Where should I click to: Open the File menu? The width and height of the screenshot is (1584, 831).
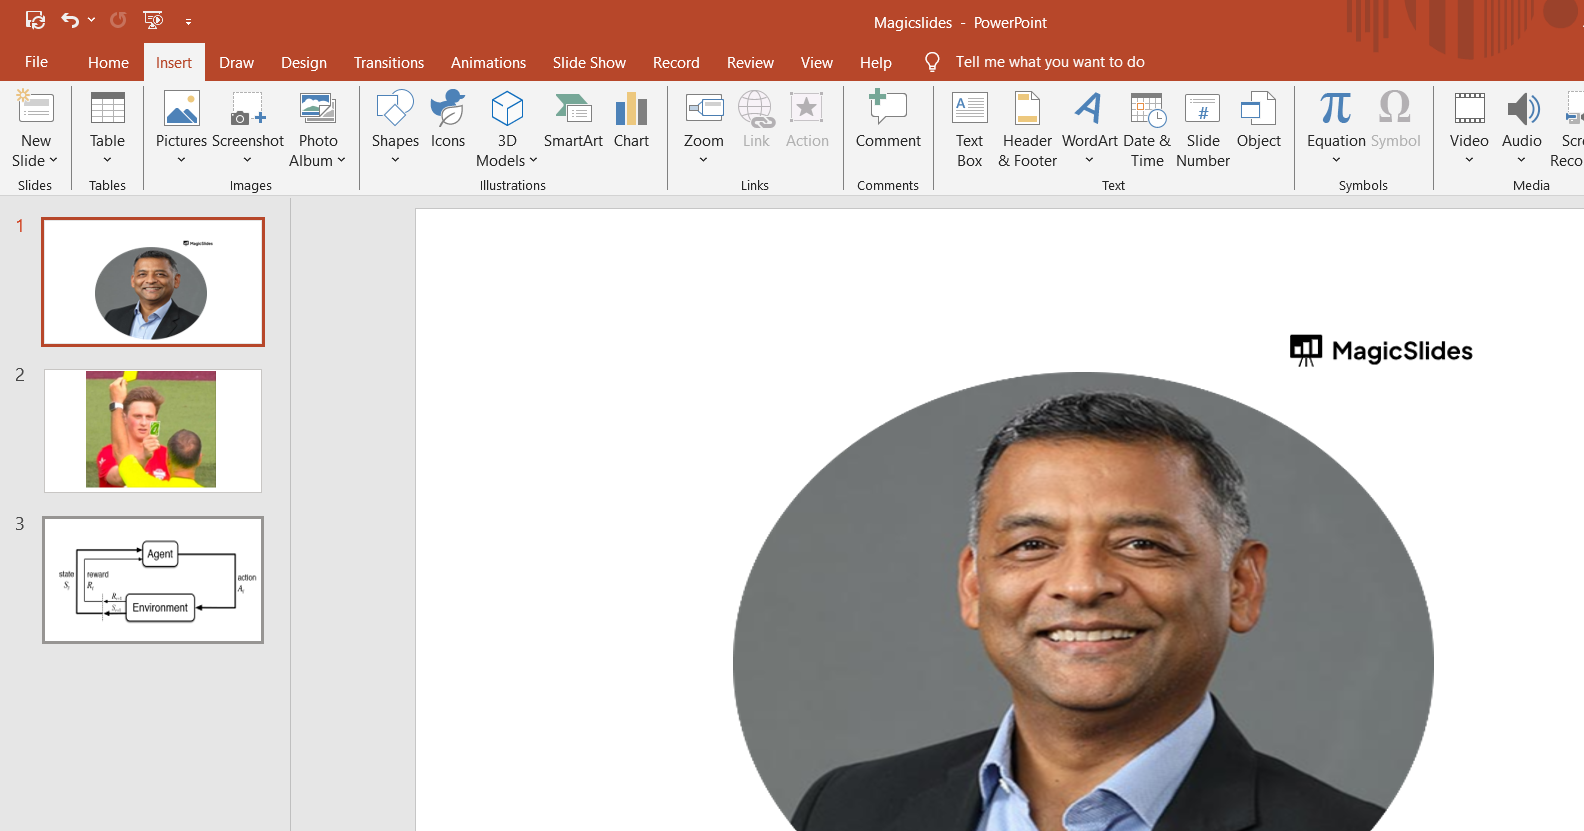[36, 62]
